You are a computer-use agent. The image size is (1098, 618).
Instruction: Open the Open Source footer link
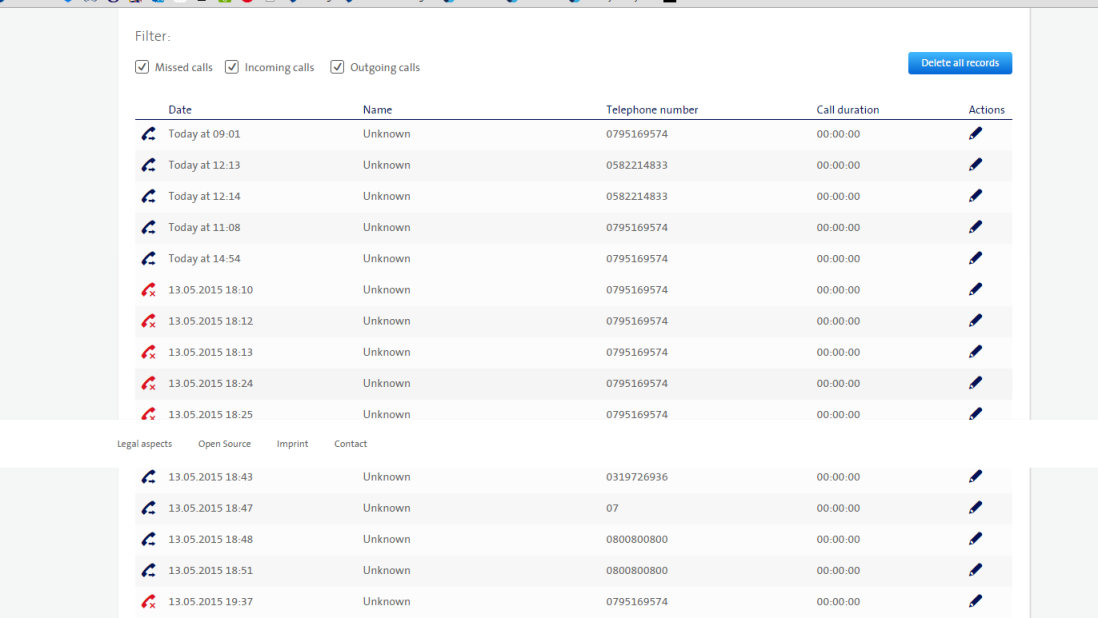224,444
